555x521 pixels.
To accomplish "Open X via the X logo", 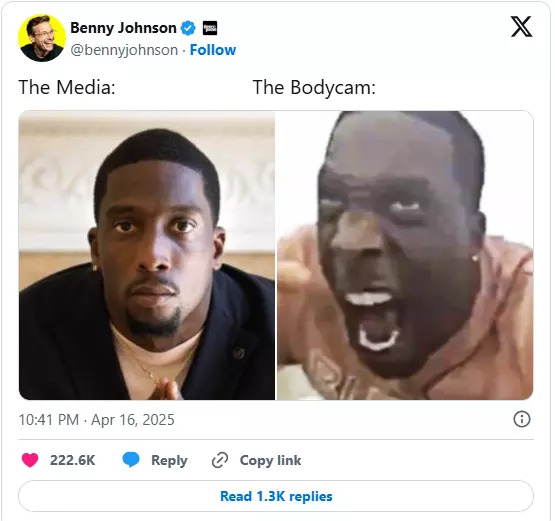I will tap(521, 27).
